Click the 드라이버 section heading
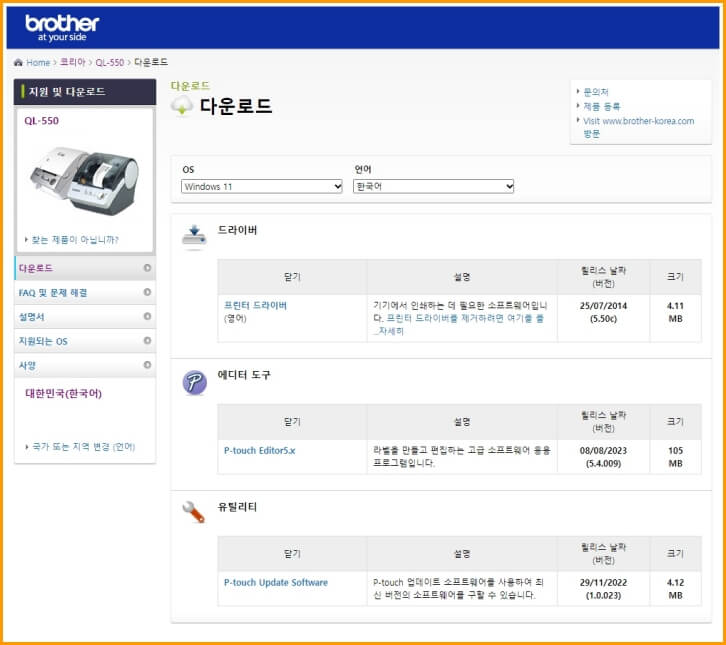Screen dimensions: 726x645 point(237,230)
